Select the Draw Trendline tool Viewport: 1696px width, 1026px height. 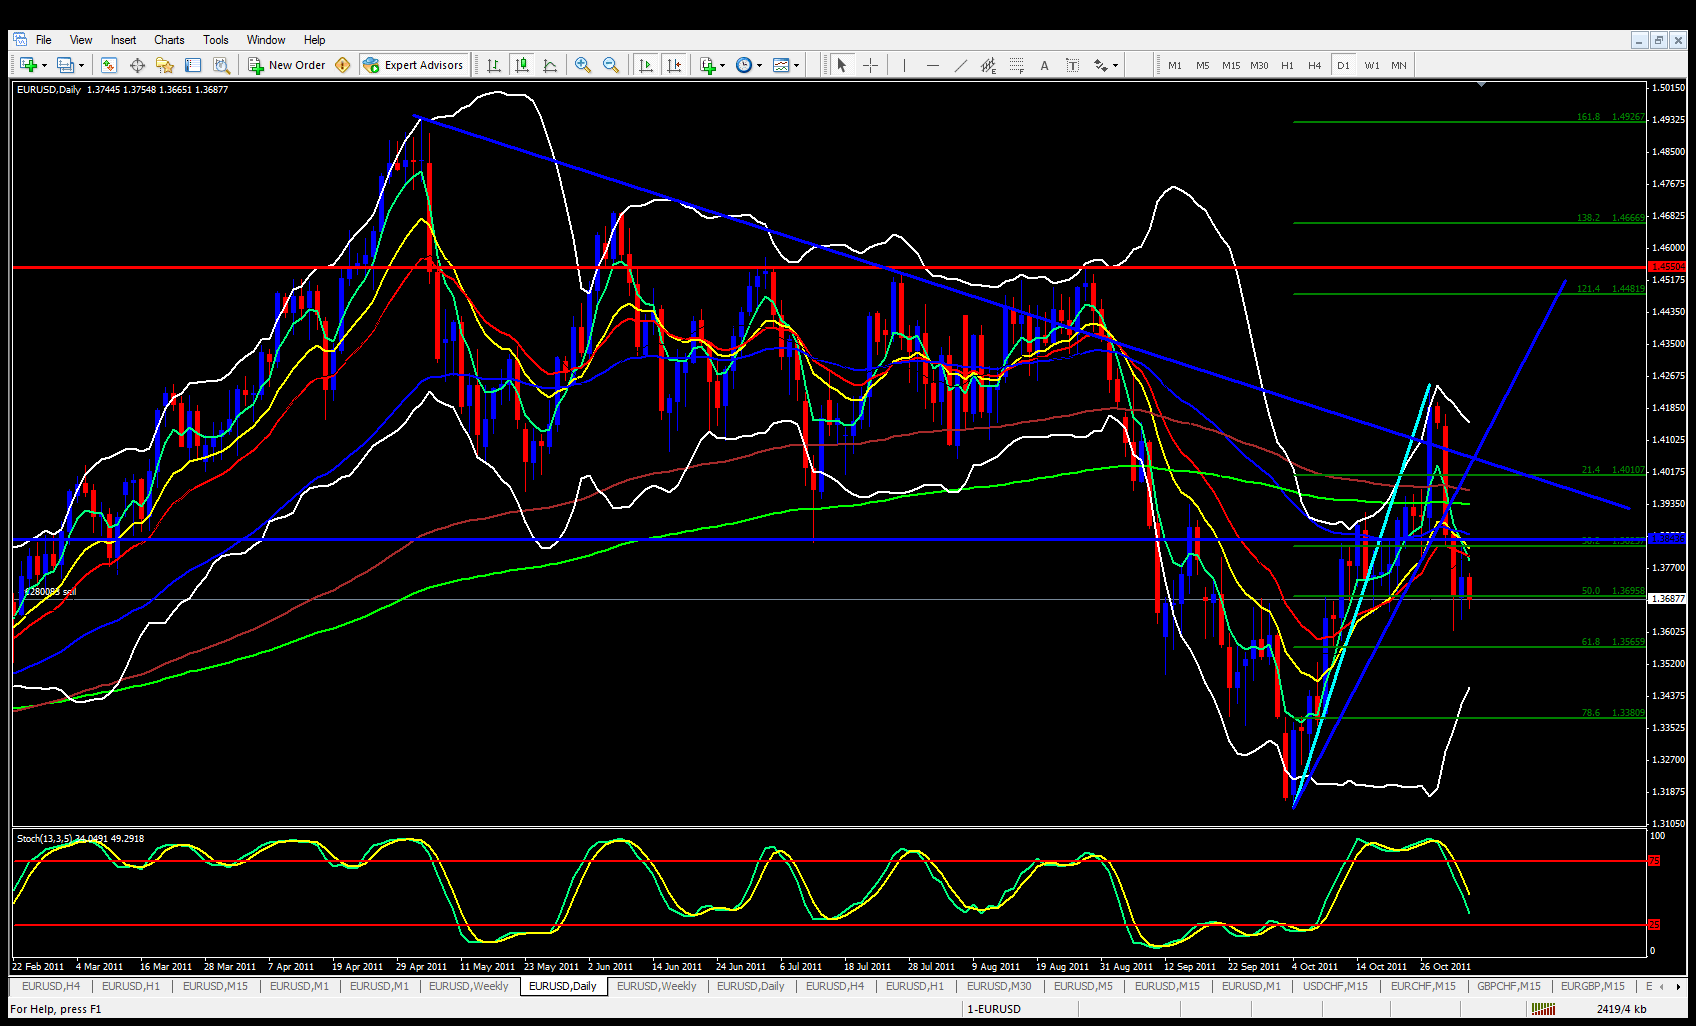[960, 65]
